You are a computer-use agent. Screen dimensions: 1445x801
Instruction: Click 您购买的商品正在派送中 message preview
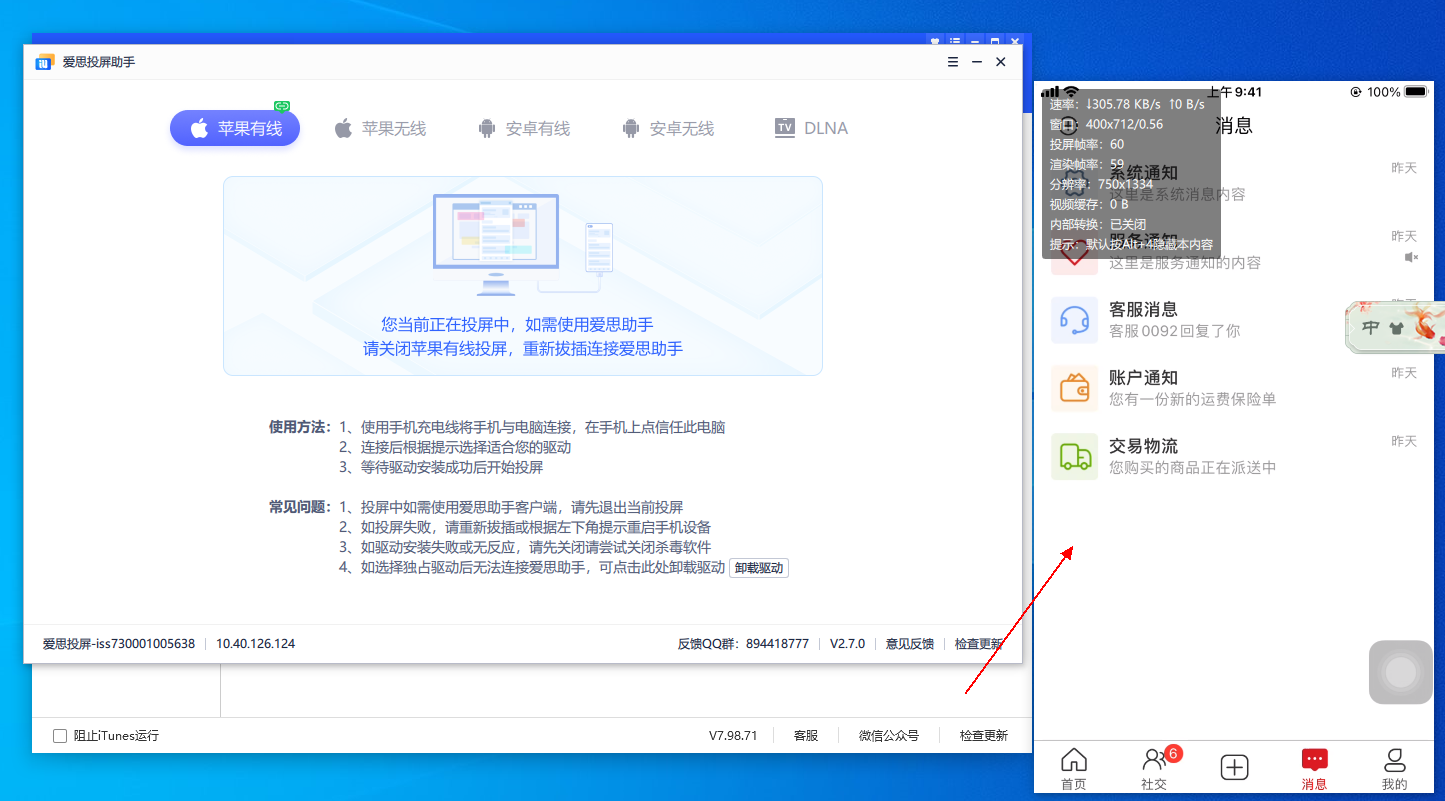[x=1193, y=467]
